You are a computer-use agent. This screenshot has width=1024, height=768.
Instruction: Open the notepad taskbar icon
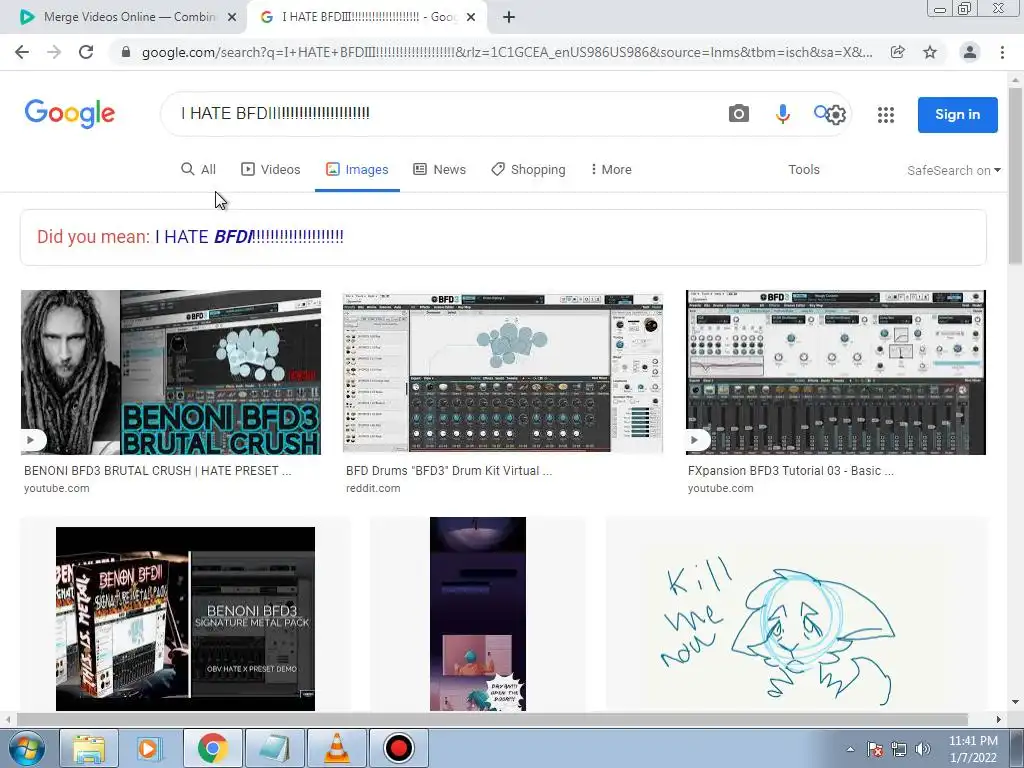point(274,748)
